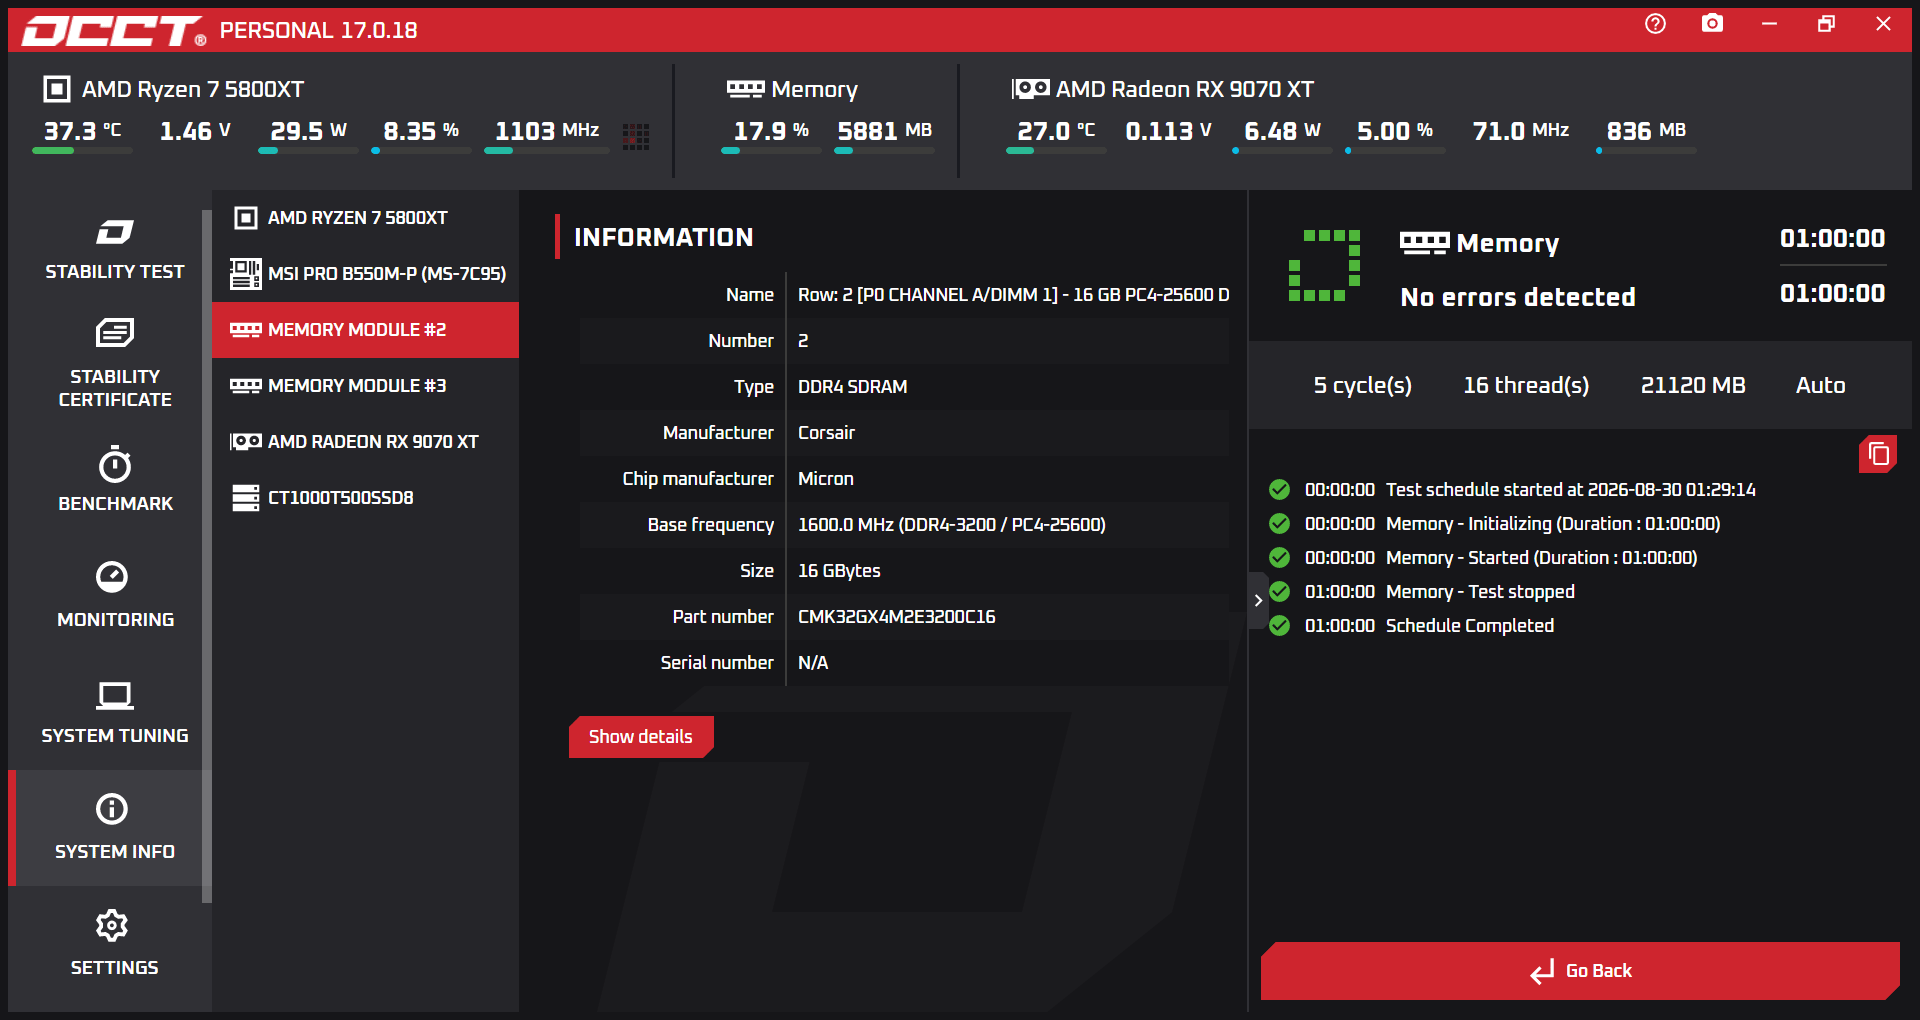Viewport: 1920px width, 1020px height.
Task: Click the GPU memory 836 MB reading
Action: (1646, 131)
